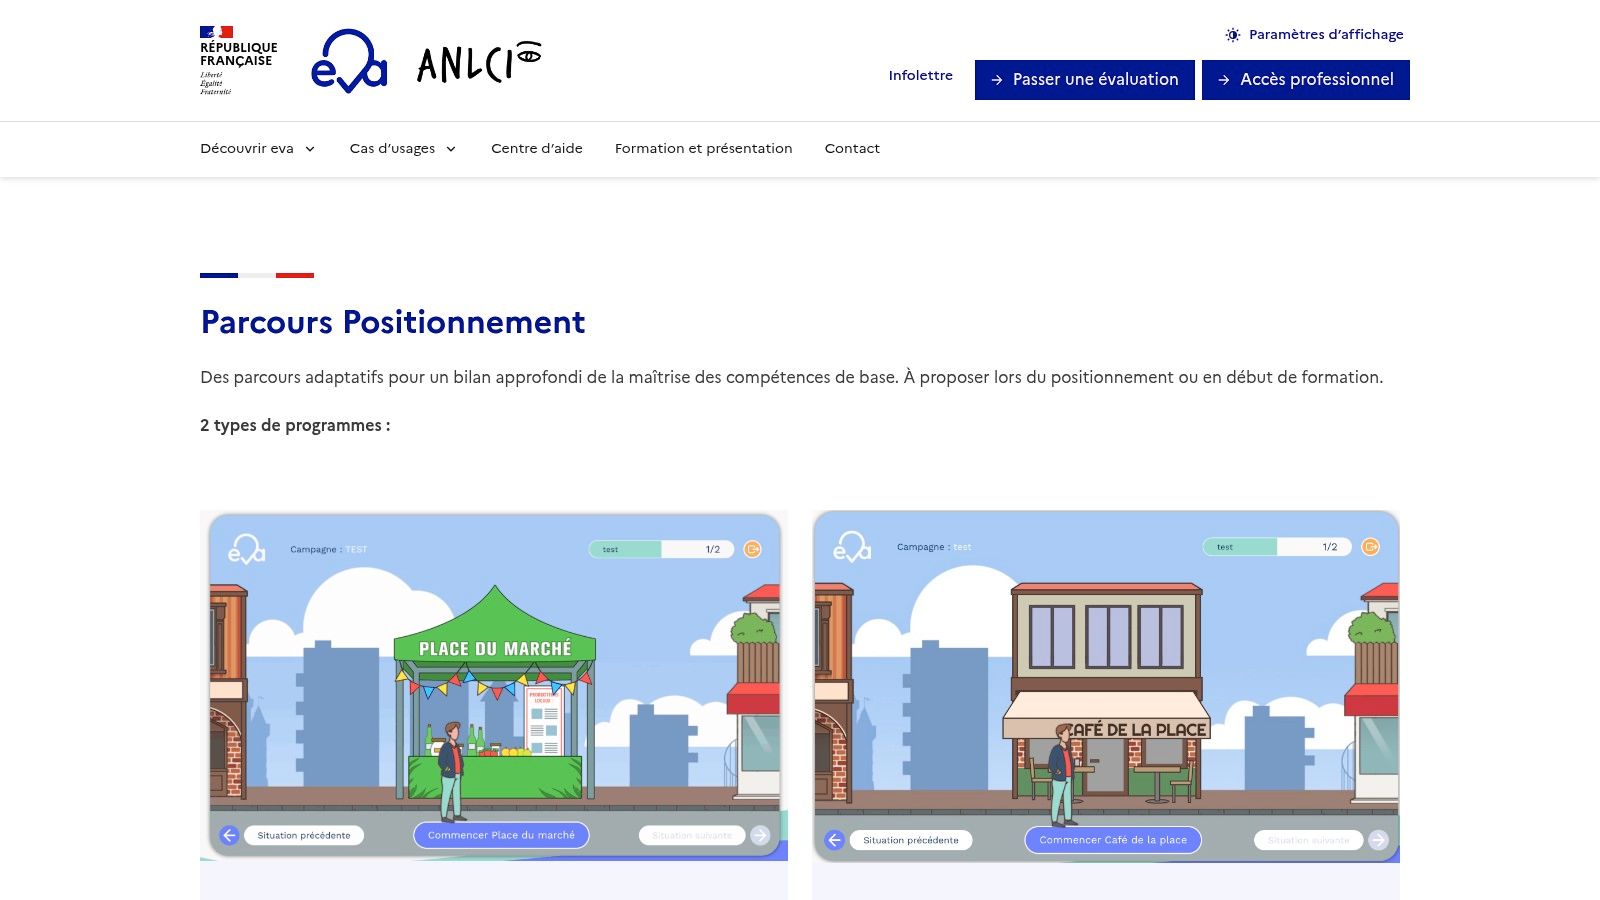1600x900 pixels.
Task: Click the orange exit icon in Place du marché screenshot
Action: point(752,549)
